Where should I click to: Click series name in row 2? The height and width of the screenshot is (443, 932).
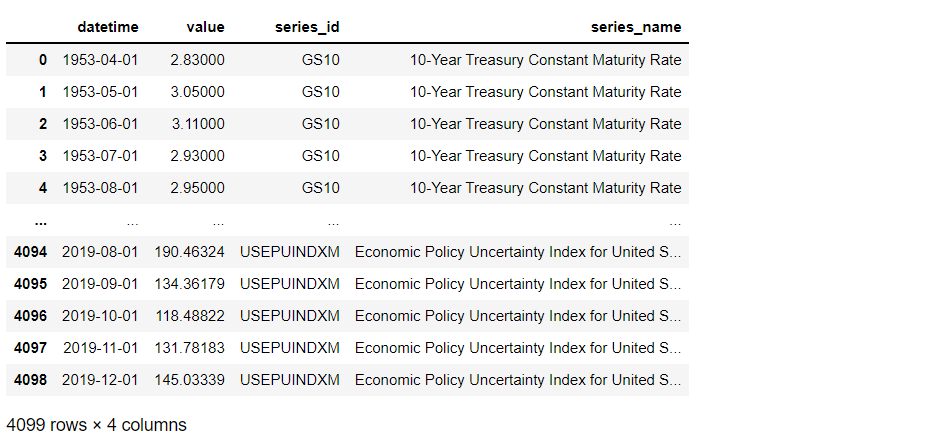pyautogui.click(x=545, y=124)
